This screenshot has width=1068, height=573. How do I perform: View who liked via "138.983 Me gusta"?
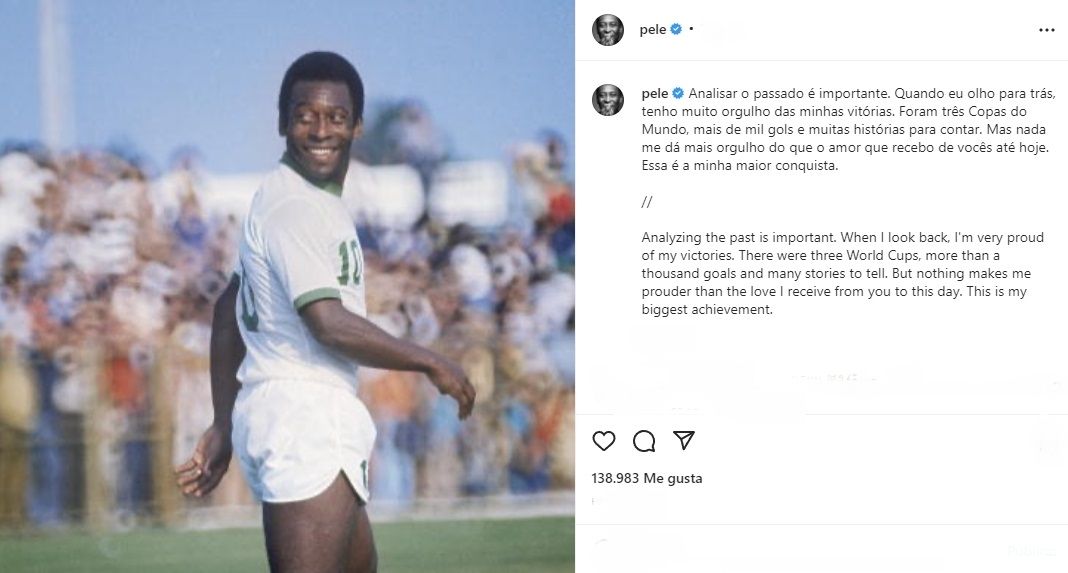click(647, 478)
